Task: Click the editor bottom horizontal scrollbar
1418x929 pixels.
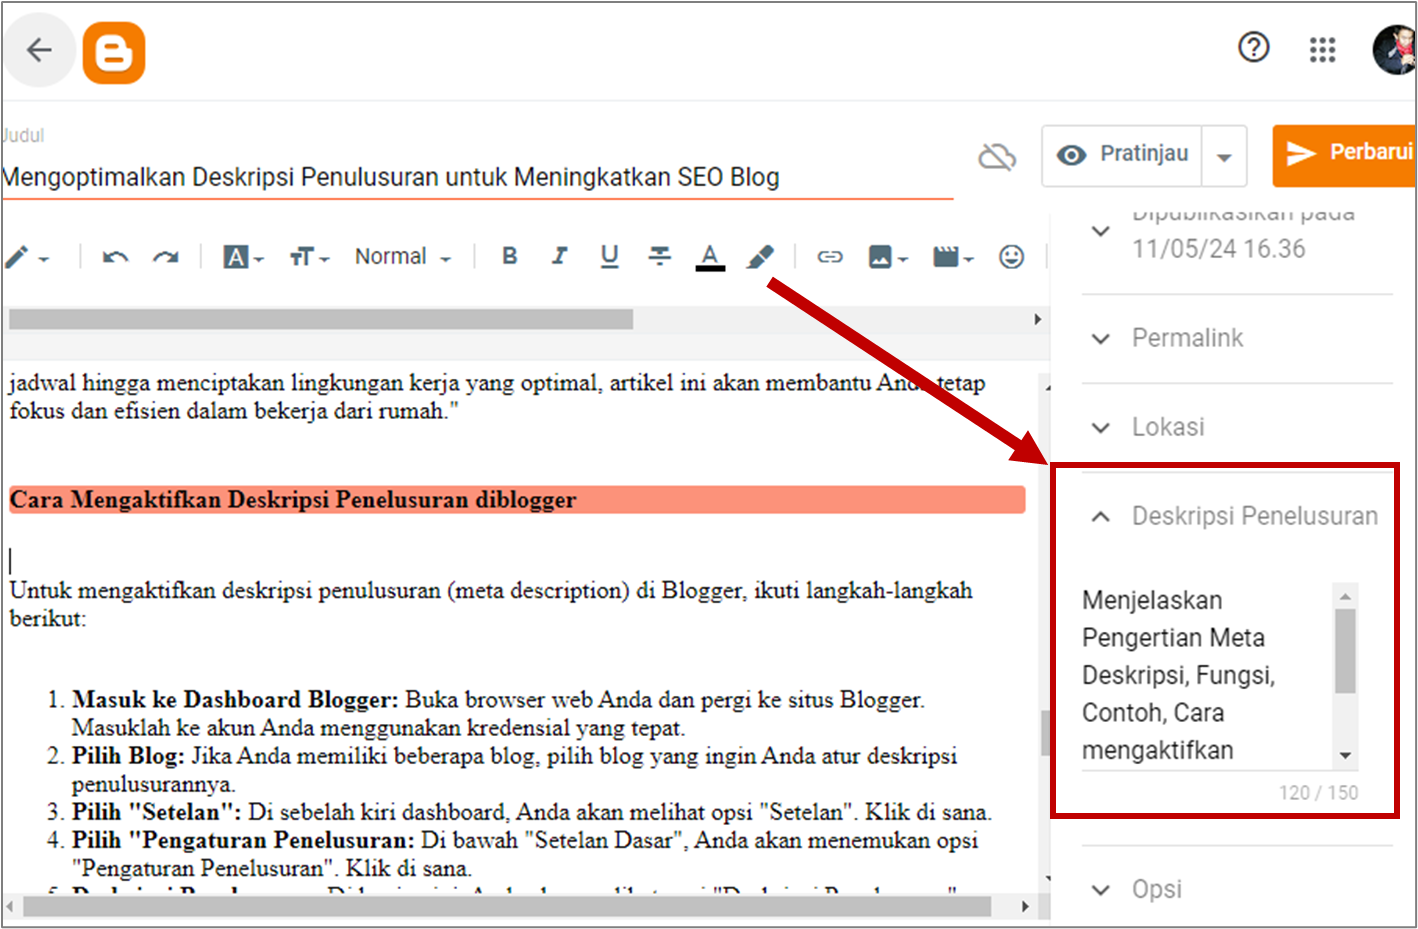Action: 507,906
